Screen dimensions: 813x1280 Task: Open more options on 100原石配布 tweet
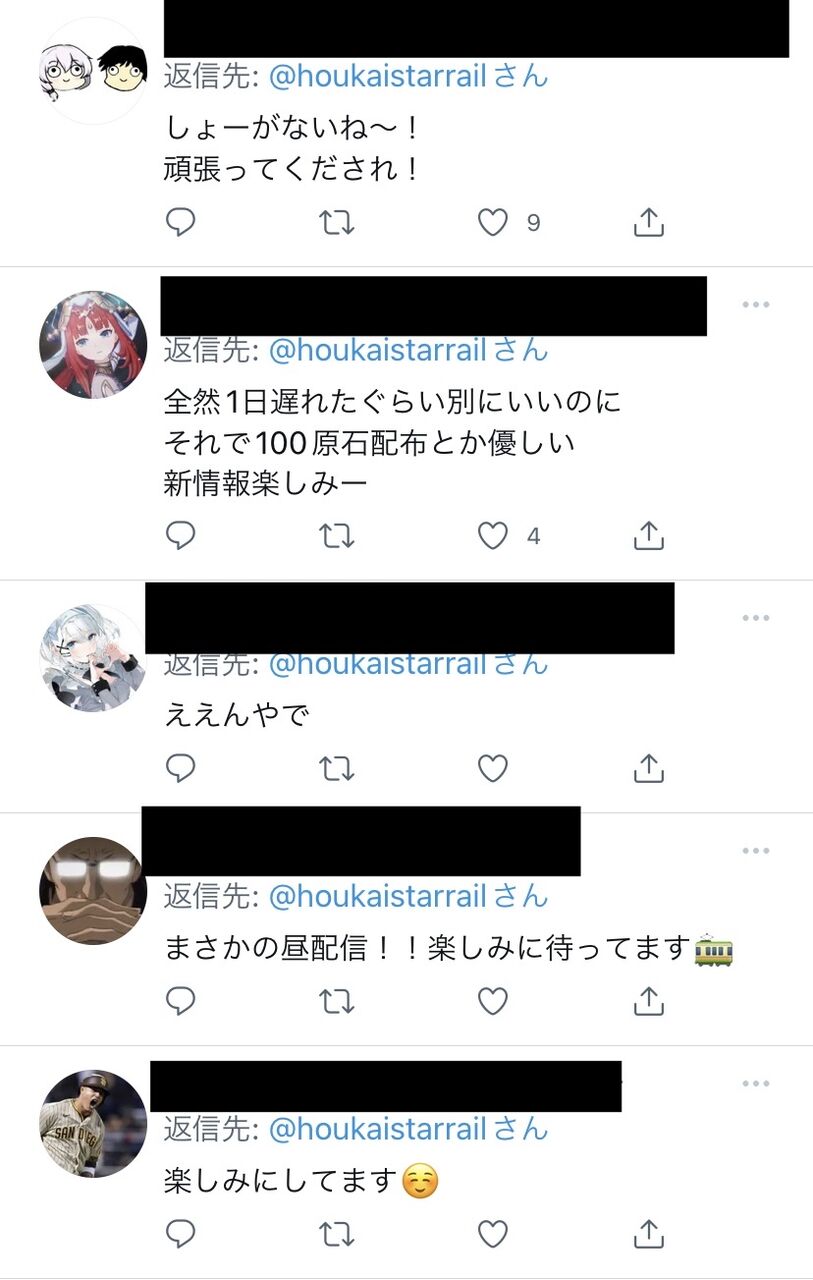pyautogui.click(x=756, y=304)
